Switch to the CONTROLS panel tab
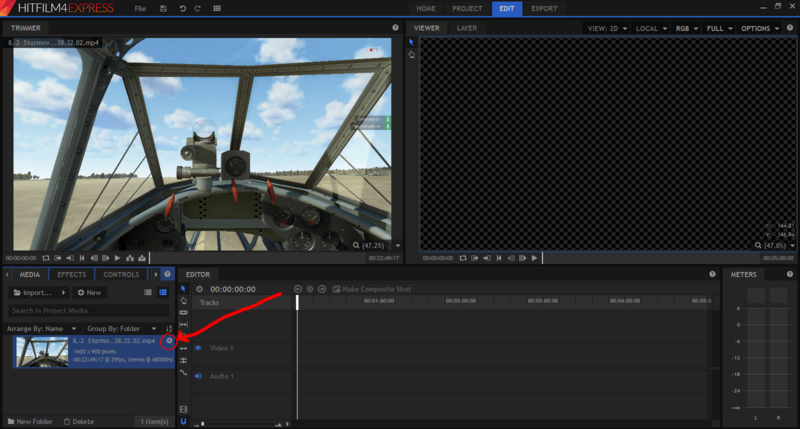Image resolution: width=800 pixels, height=429 pixels. click(x=121, y=274)
